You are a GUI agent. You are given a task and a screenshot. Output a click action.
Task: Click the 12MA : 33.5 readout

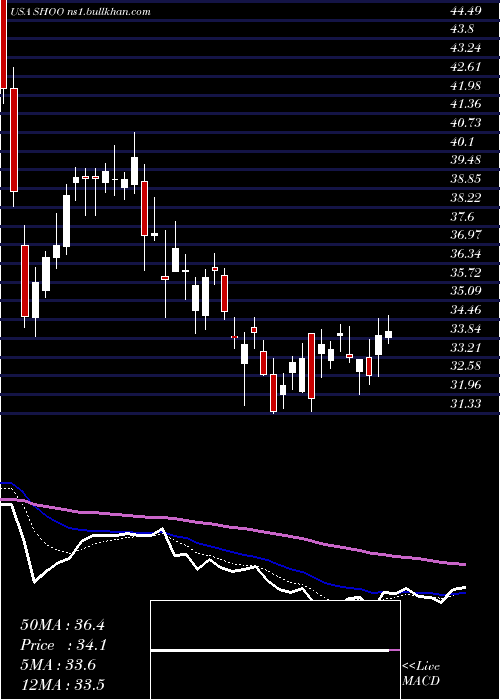[x=62, y=685]
